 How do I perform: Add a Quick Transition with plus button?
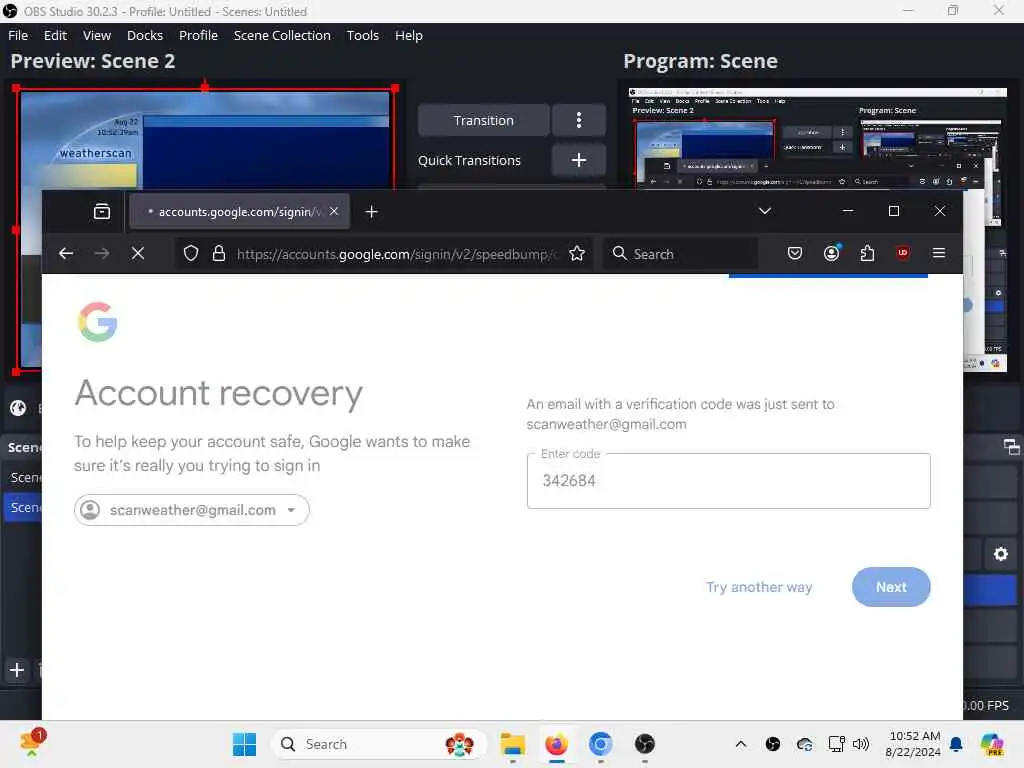pos(579,160)
